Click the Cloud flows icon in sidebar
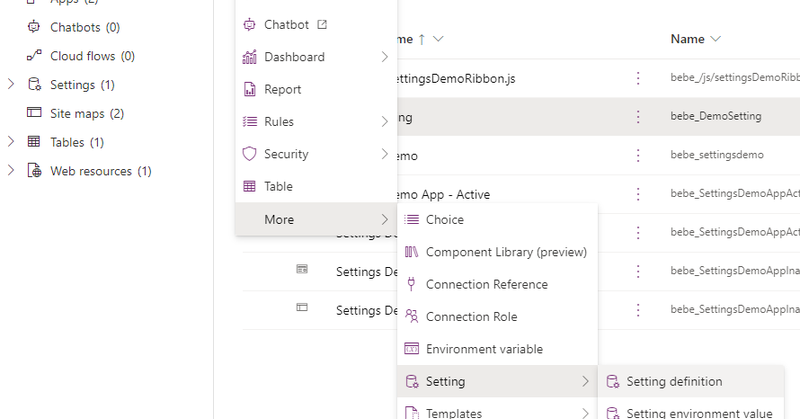 click(34, 55)
